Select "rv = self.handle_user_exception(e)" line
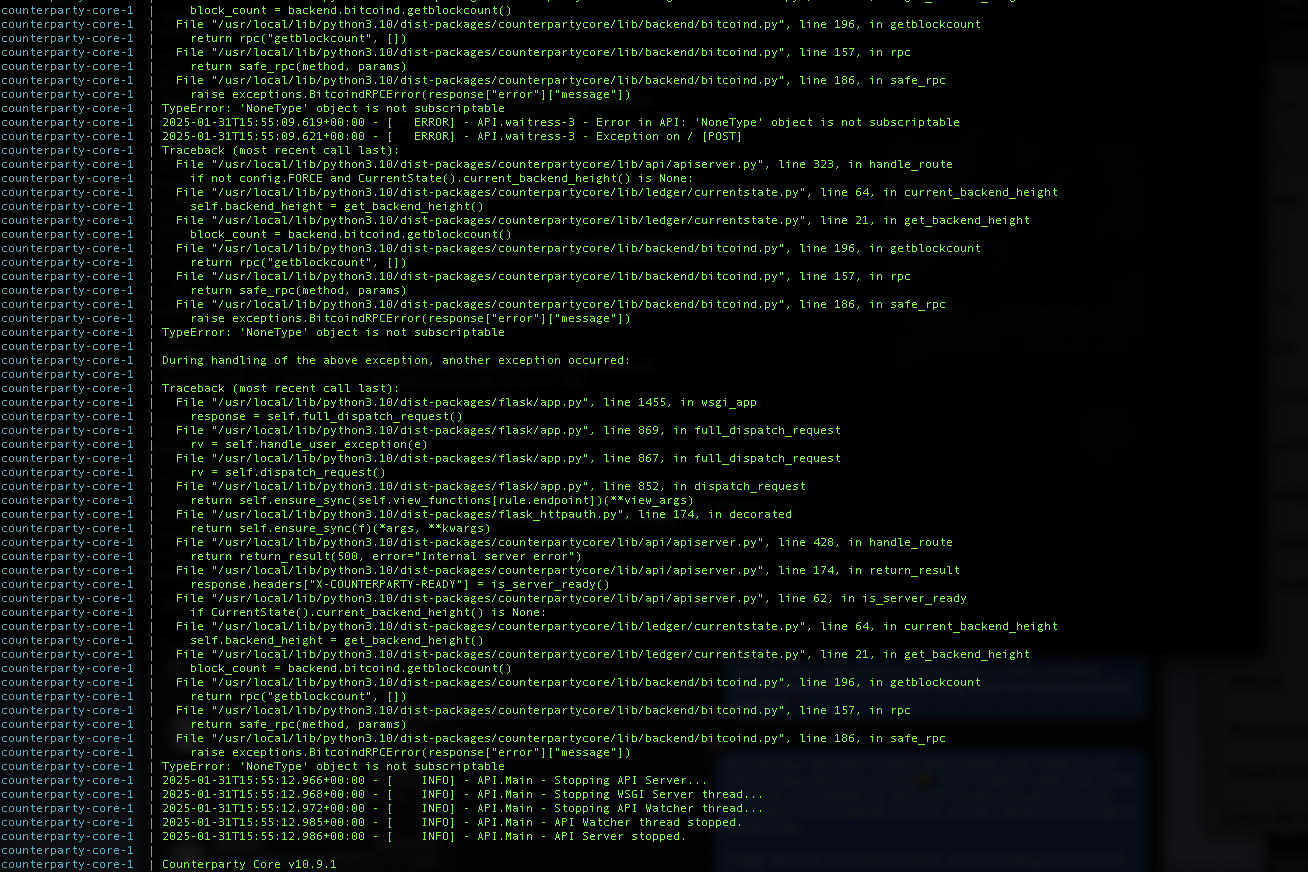The image size is (1308, 872). click(308, 444)
